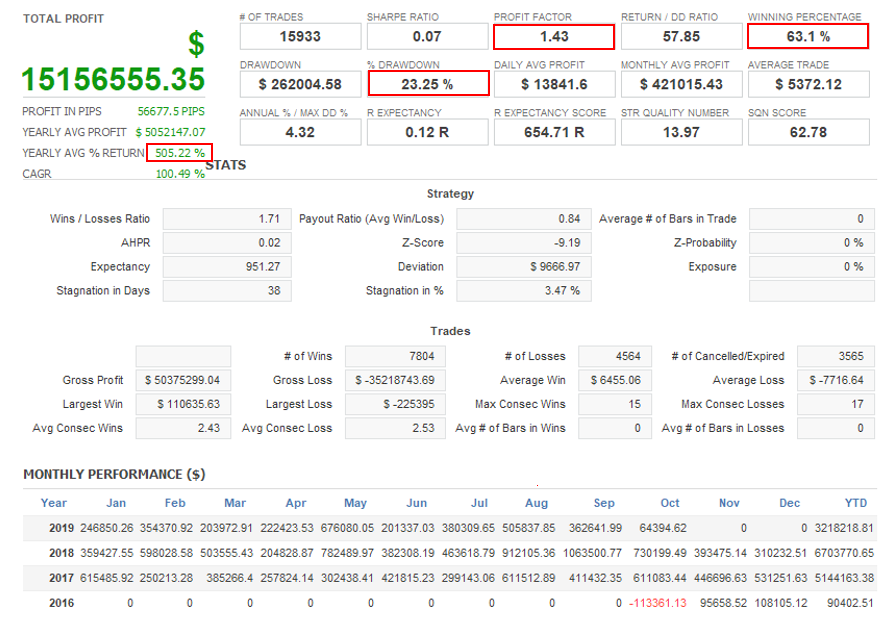Select the Expectancy field showing 951.27
Image resolution: width=889 pixels, height=626 pixels.
[227, 267]
